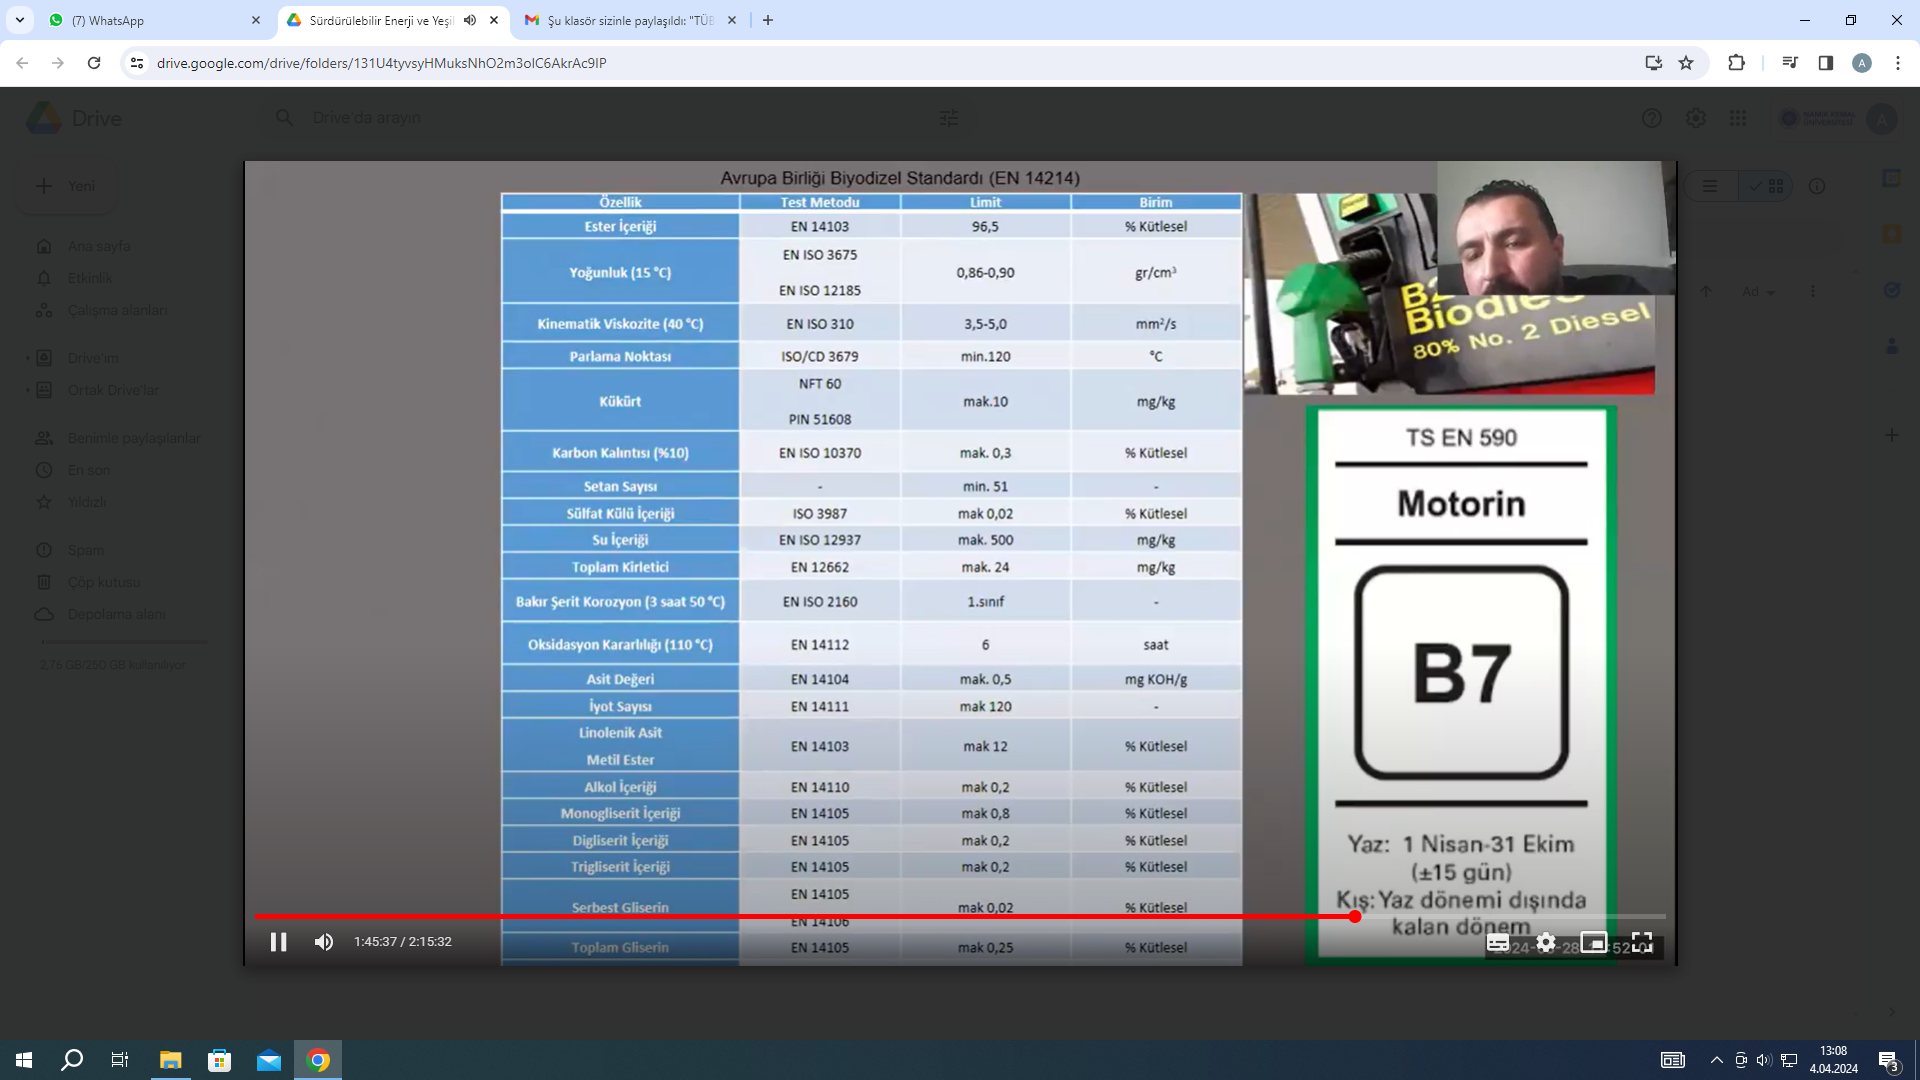Open a new browser tab

768,20
